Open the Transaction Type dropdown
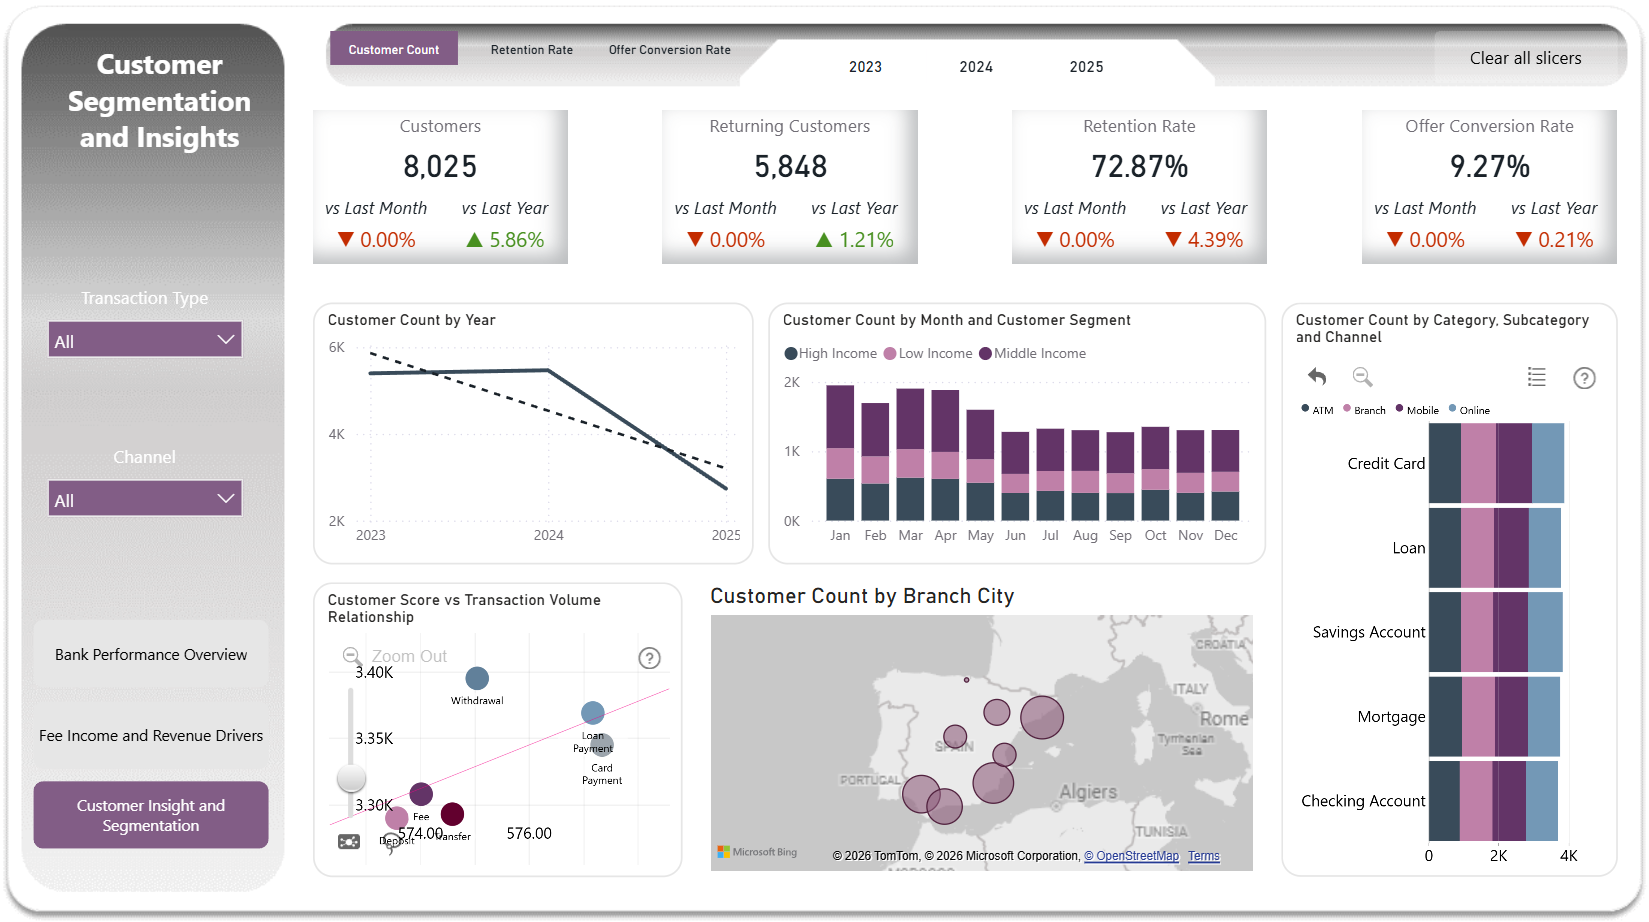This screenshot has height=922, width=1649. (145, 340)
